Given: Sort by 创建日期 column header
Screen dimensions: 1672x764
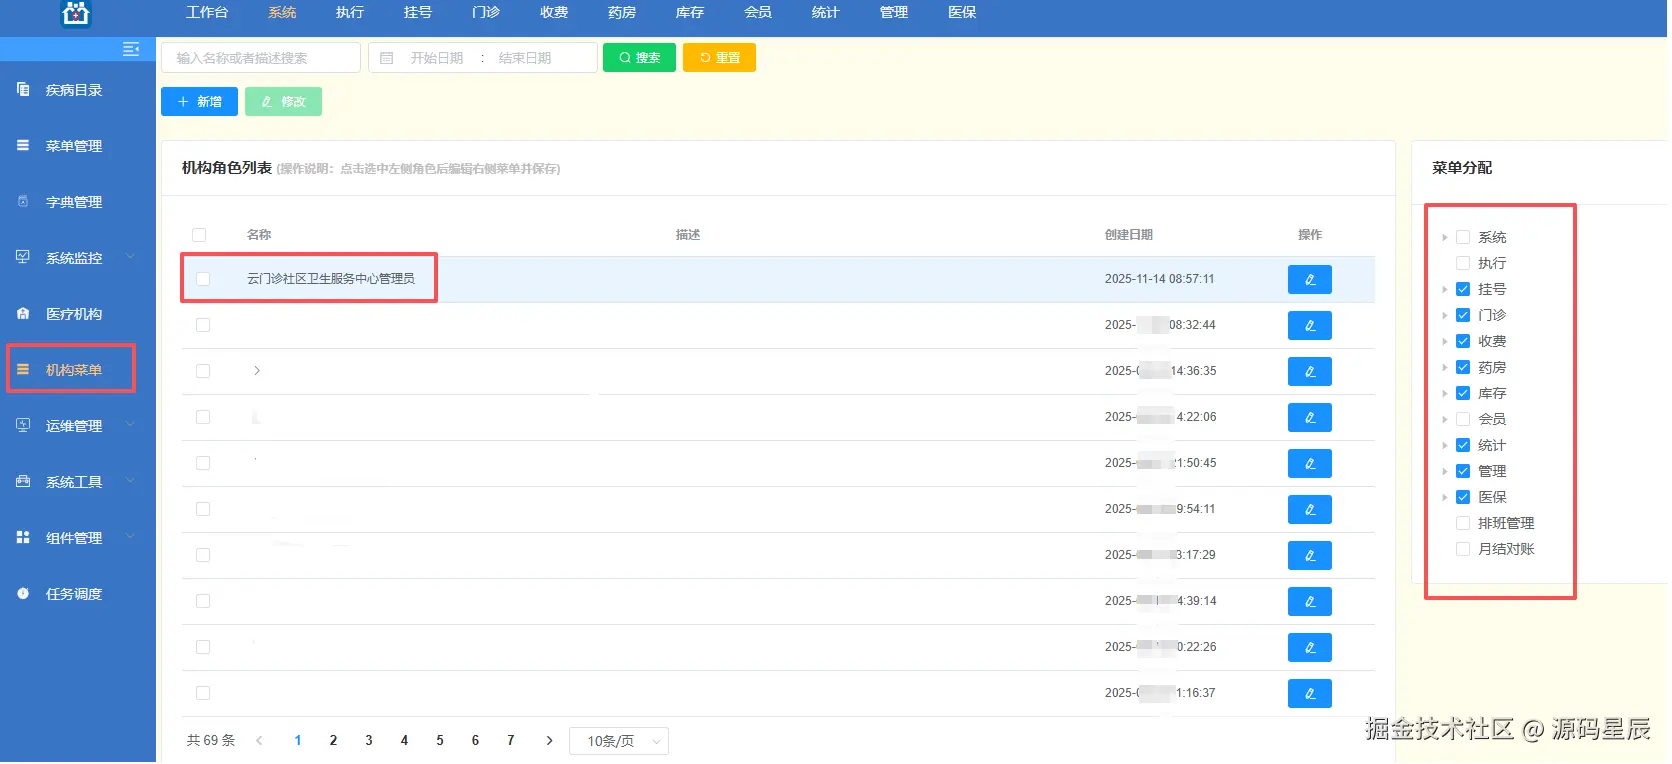Looking at the screenshot, I should (1129, 235).
